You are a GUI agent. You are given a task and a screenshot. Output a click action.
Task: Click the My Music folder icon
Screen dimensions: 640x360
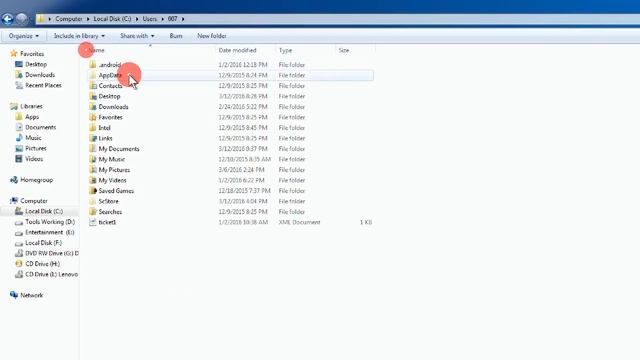[x=93, y=159]
